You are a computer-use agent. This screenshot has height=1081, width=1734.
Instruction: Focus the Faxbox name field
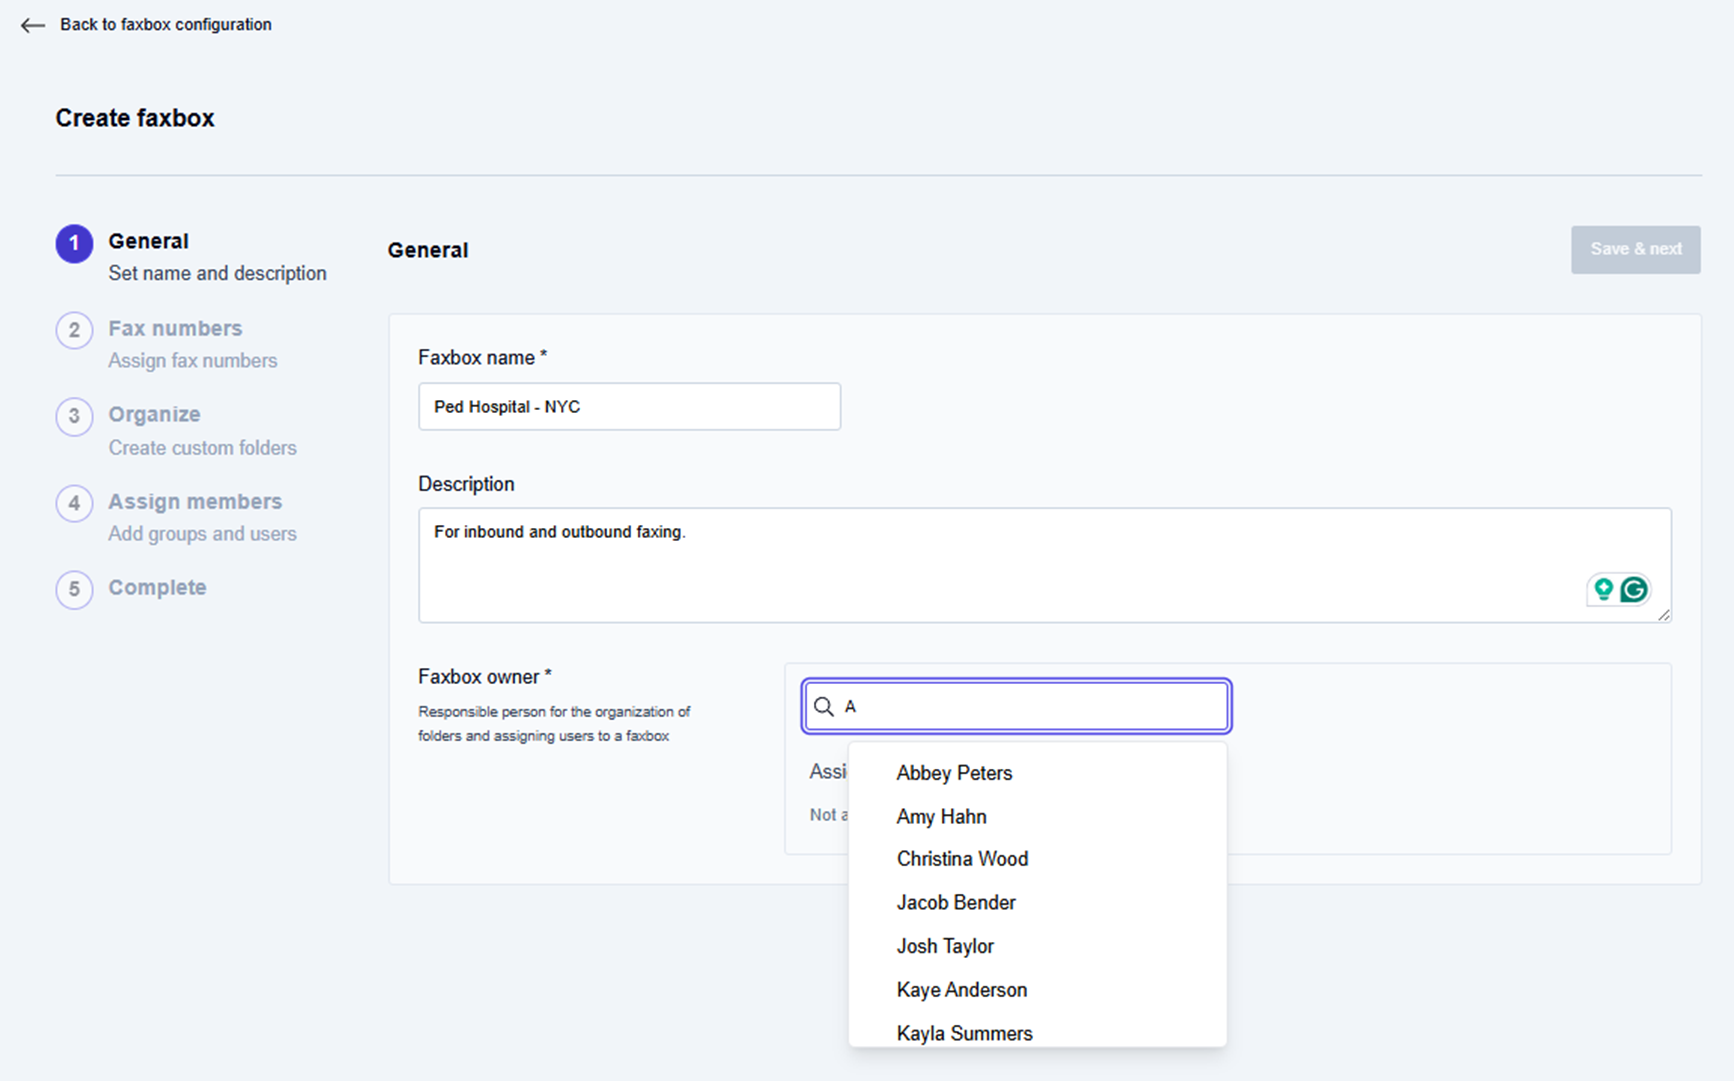(629, 407)
